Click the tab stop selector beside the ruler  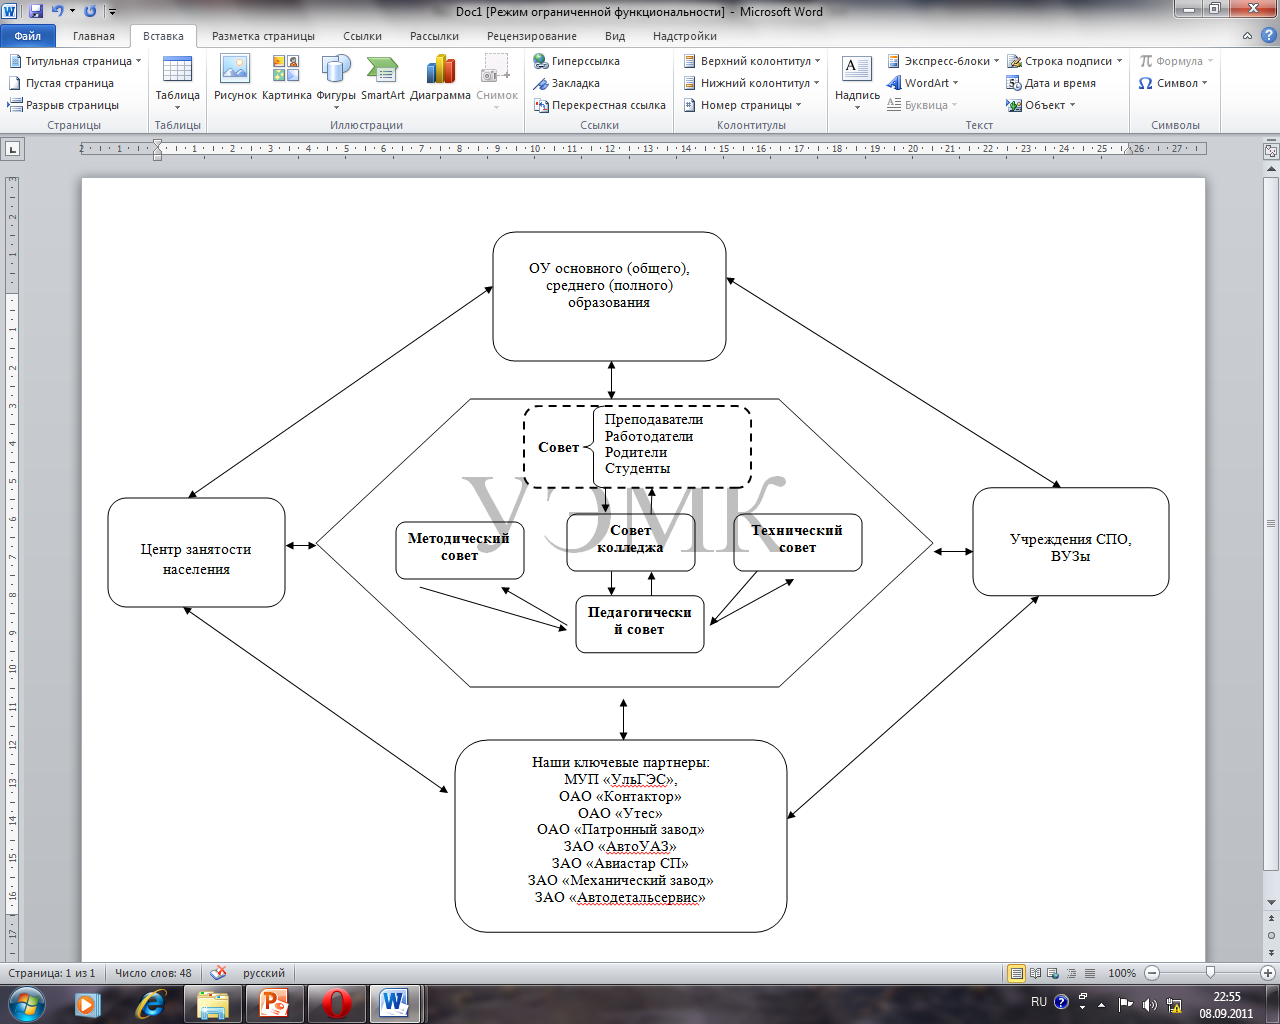click(x=13, y=149)
